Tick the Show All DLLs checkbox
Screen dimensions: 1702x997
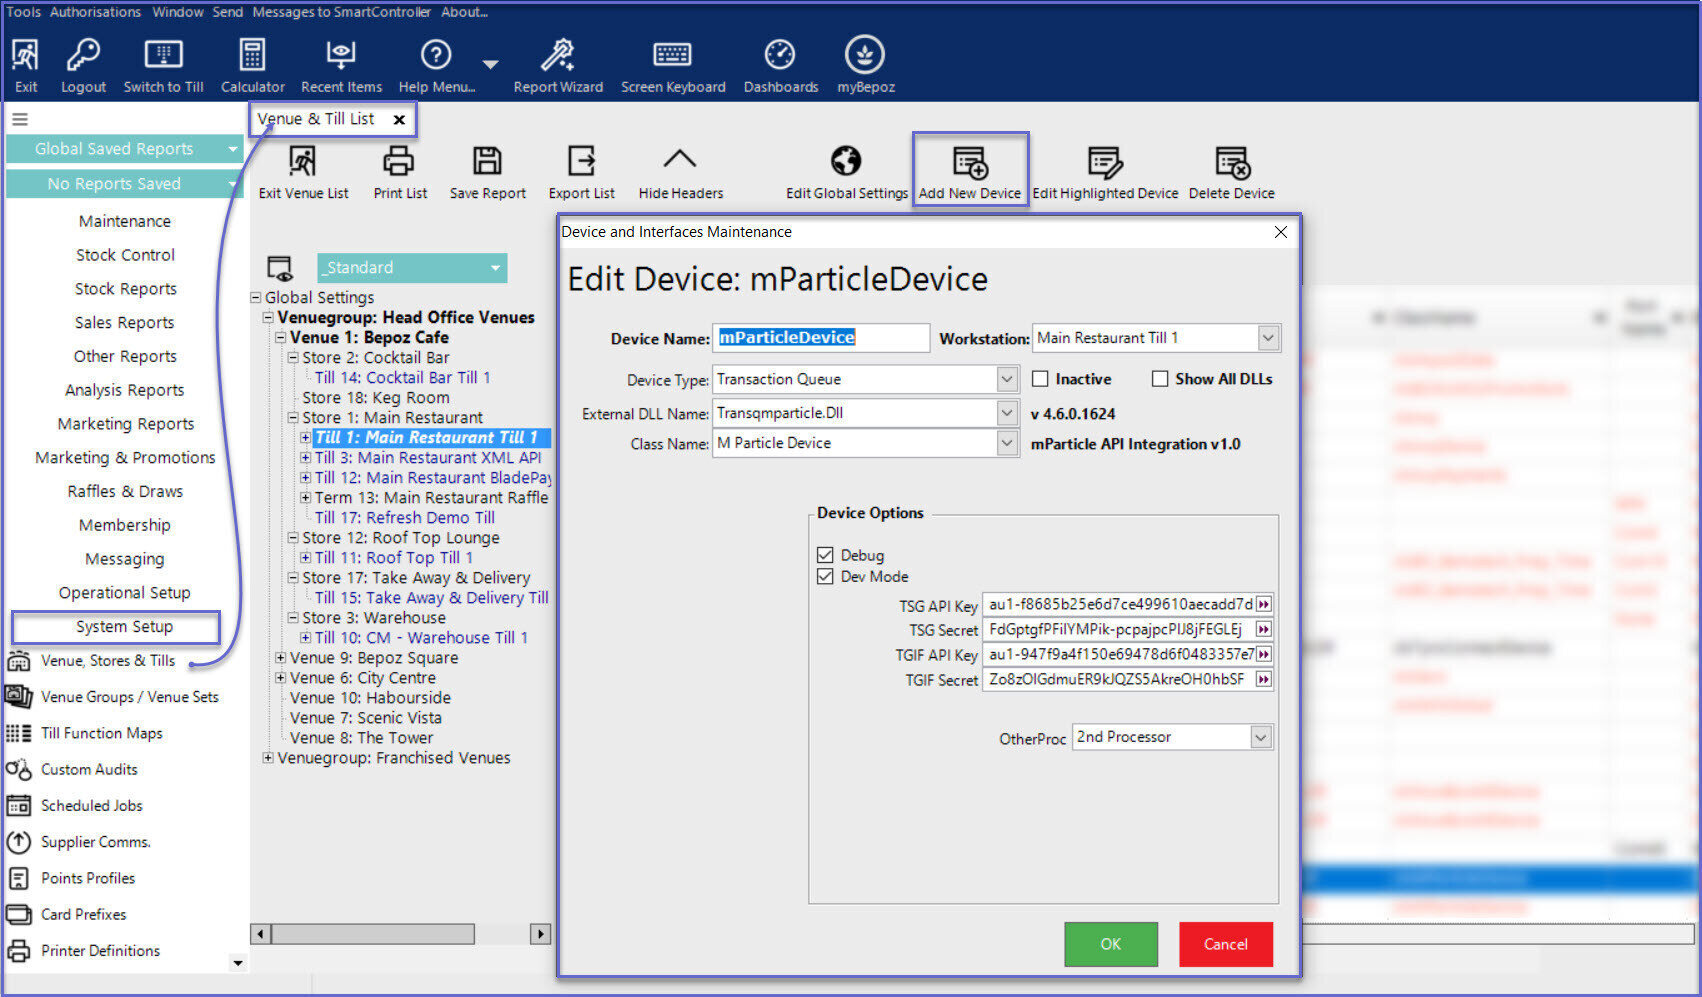(x=1160, y=379)
